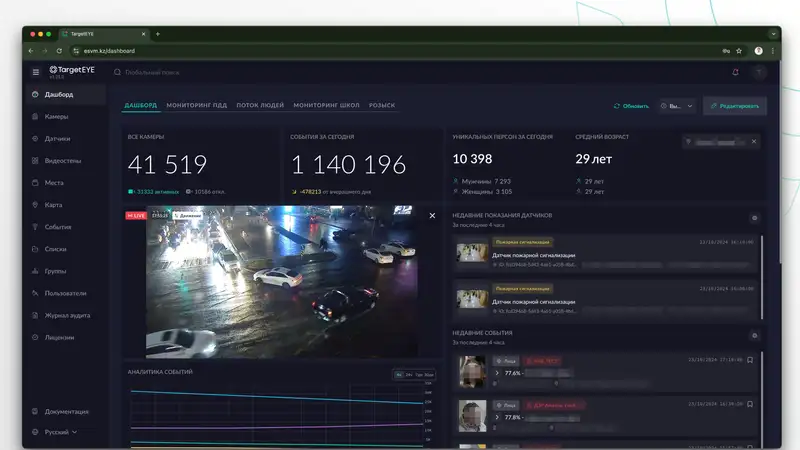This screenshot has width=800, height=450.
Task: Open the Карта map page
Action: pyautogui.click(x=53, y=205)
